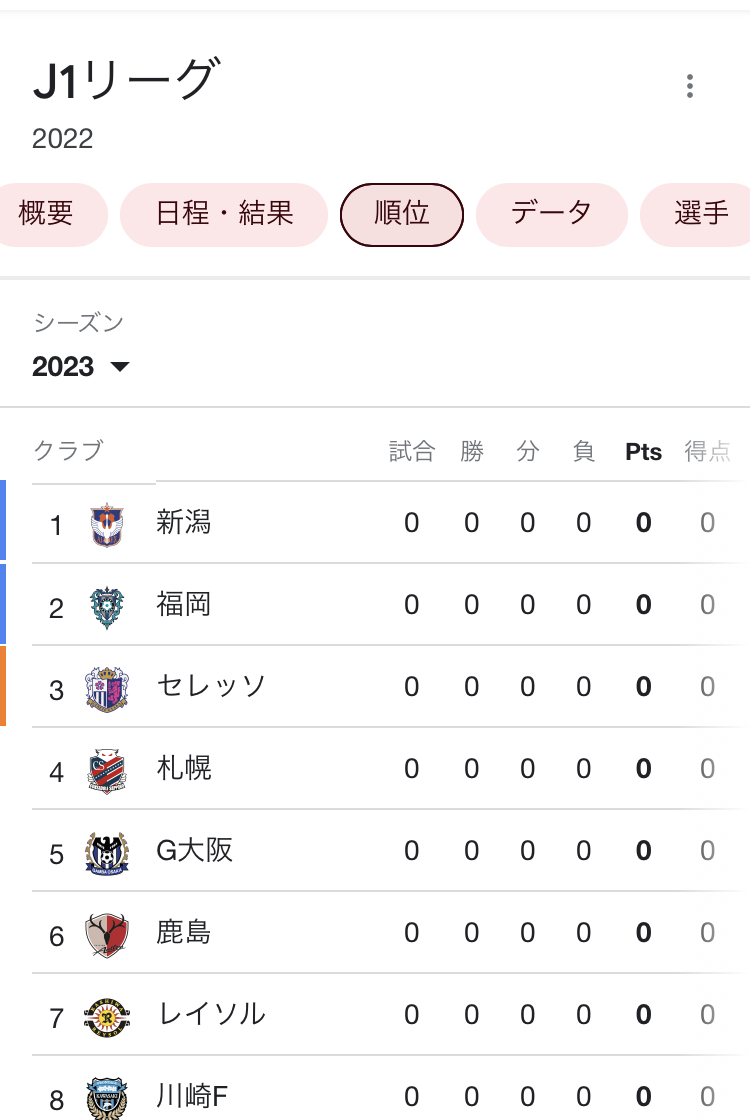Open the 新潟 team name link

184,522
